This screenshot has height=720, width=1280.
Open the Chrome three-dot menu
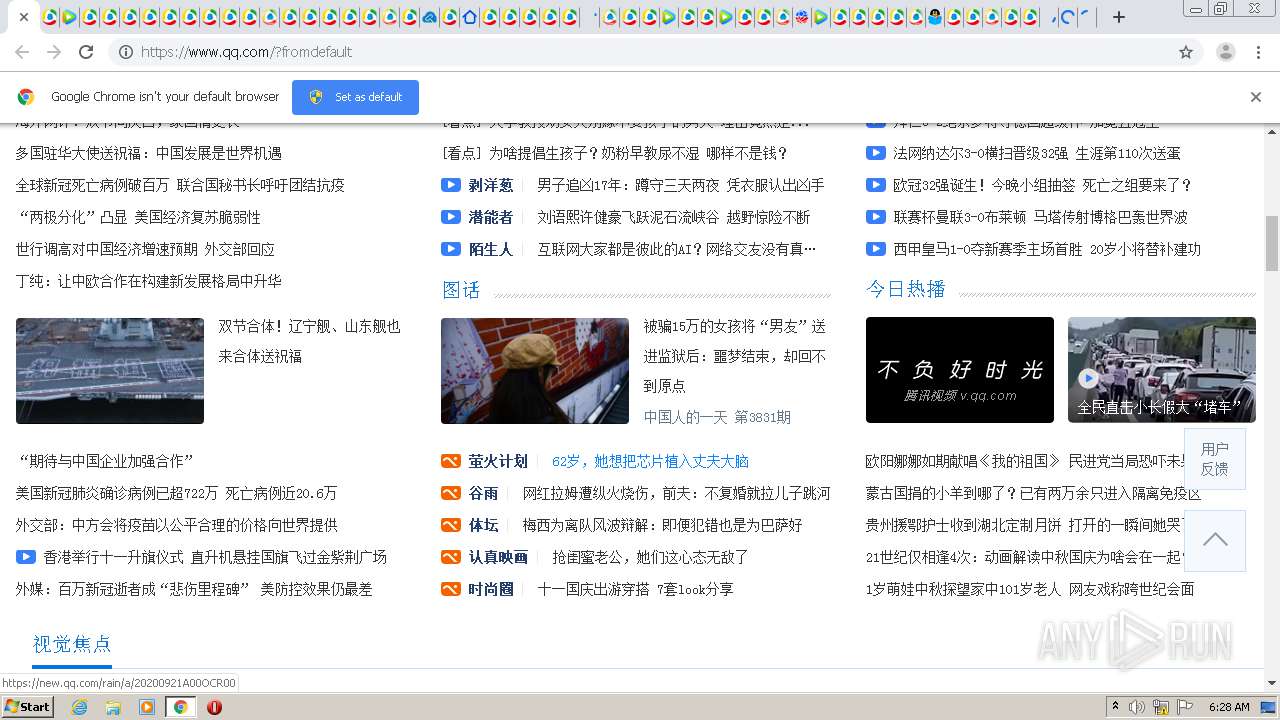click(1259, 52)
